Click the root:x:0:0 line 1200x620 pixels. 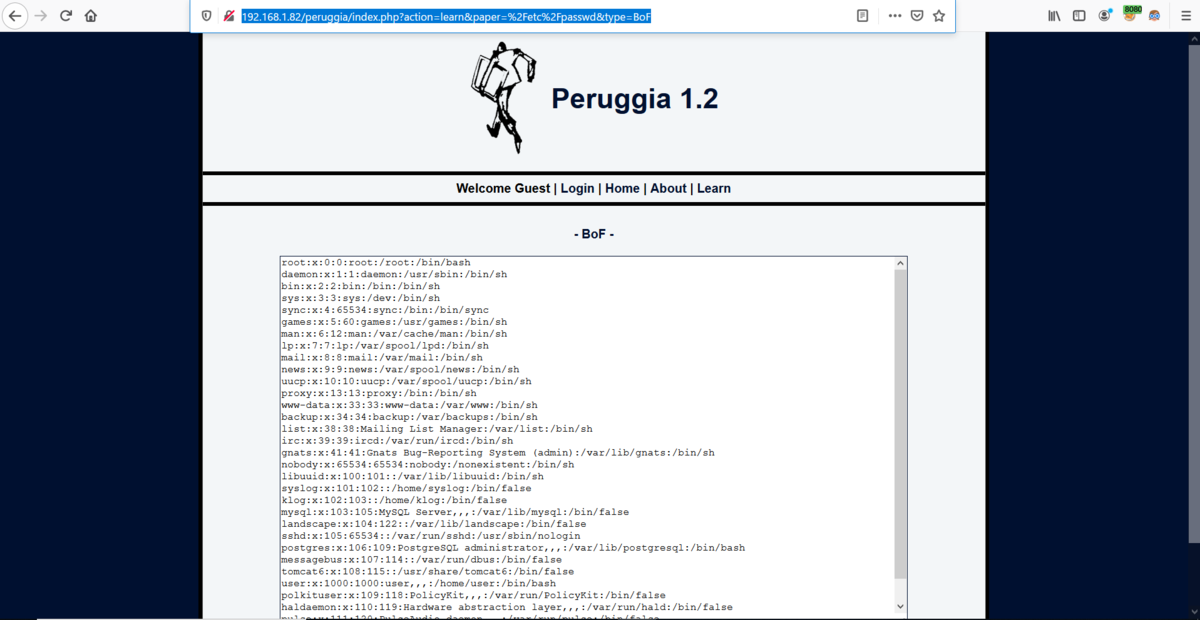pos(376,262)
